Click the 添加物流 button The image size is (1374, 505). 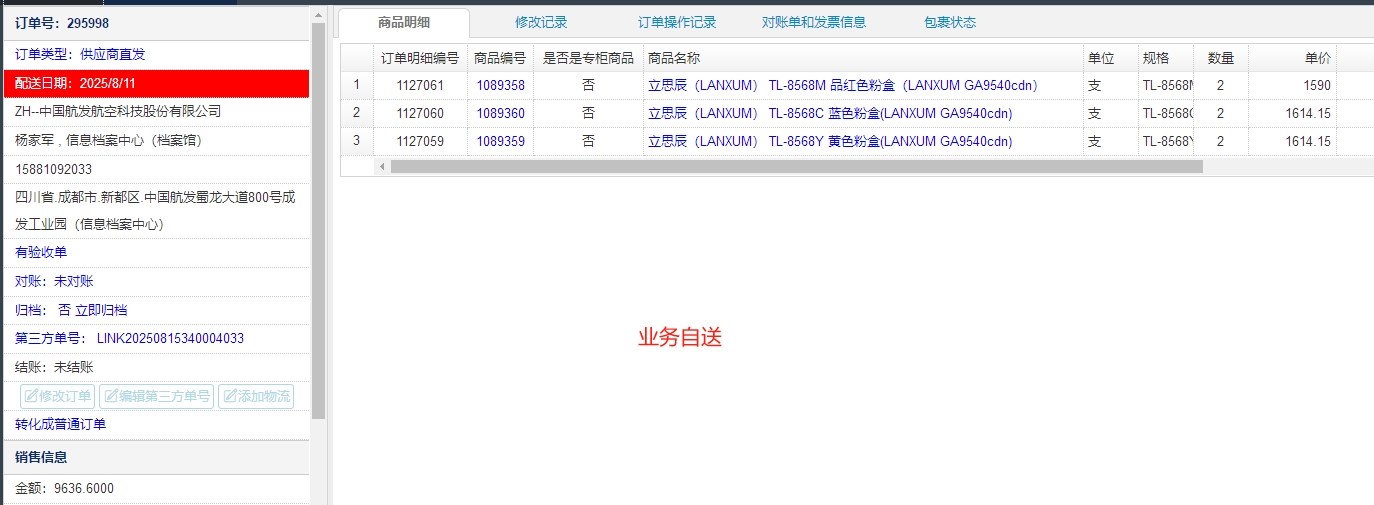(x=256, y=396)
